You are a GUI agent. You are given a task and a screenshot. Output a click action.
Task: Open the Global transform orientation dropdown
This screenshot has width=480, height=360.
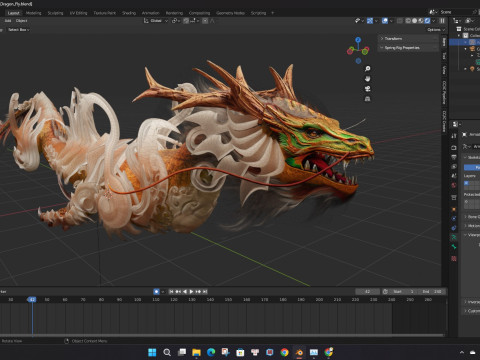point(156,21)
